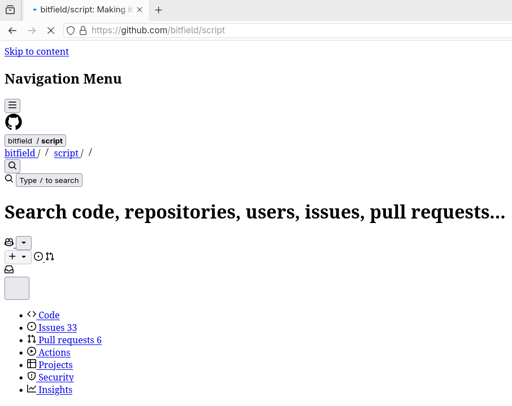
Task: Open the notifications inbox icon
Action: tap(9, 269)
